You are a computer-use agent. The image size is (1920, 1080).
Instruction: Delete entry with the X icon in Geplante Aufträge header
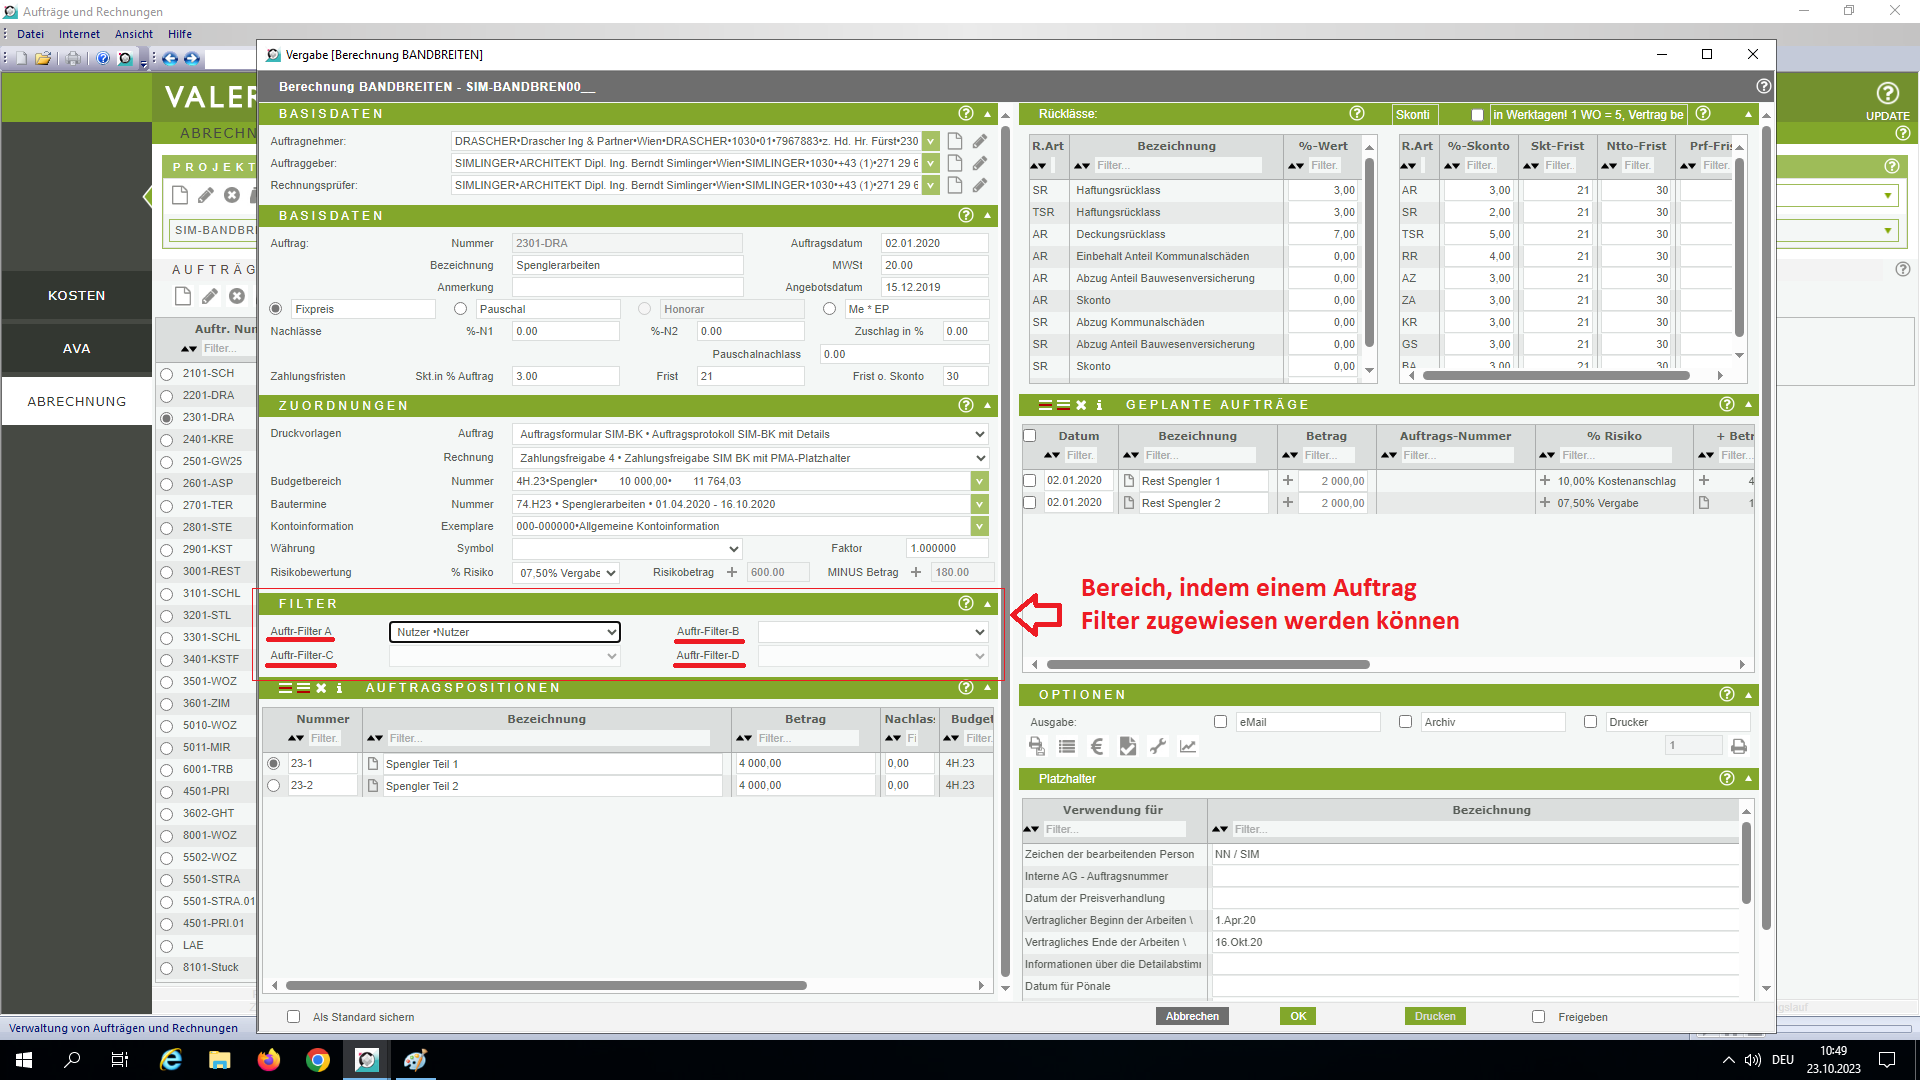1081,405
